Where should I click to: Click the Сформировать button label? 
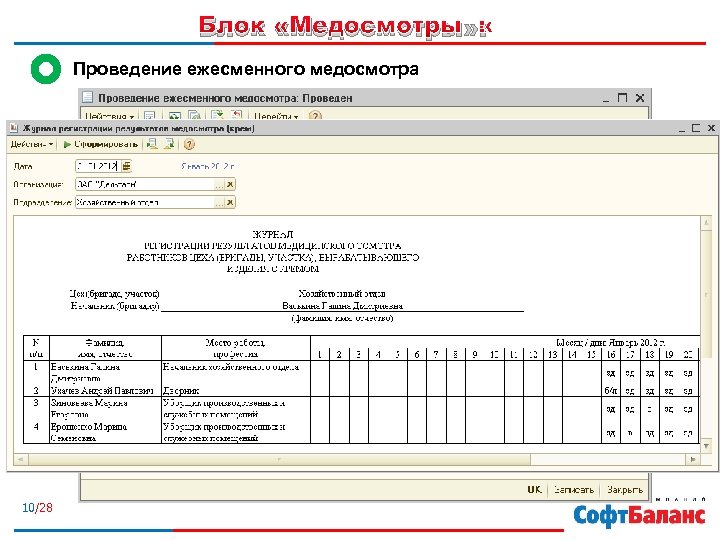click(106, 144)
